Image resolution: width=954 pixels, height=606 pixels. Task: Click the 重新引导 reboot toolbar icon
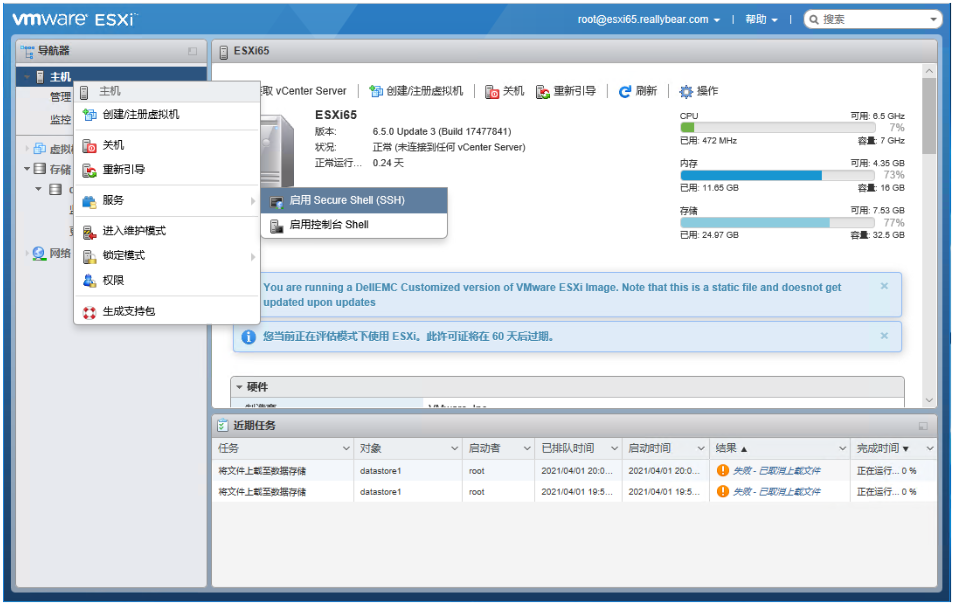point(543,91)
